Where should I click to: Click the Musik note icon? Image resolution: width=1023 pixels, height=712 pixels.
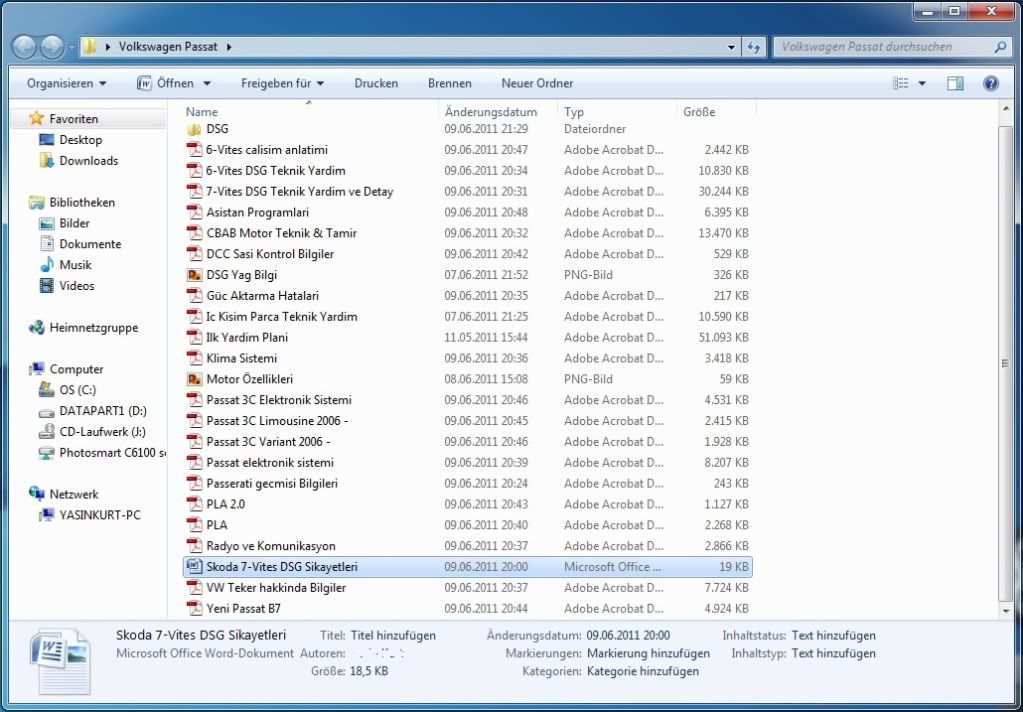coord(46,265)
